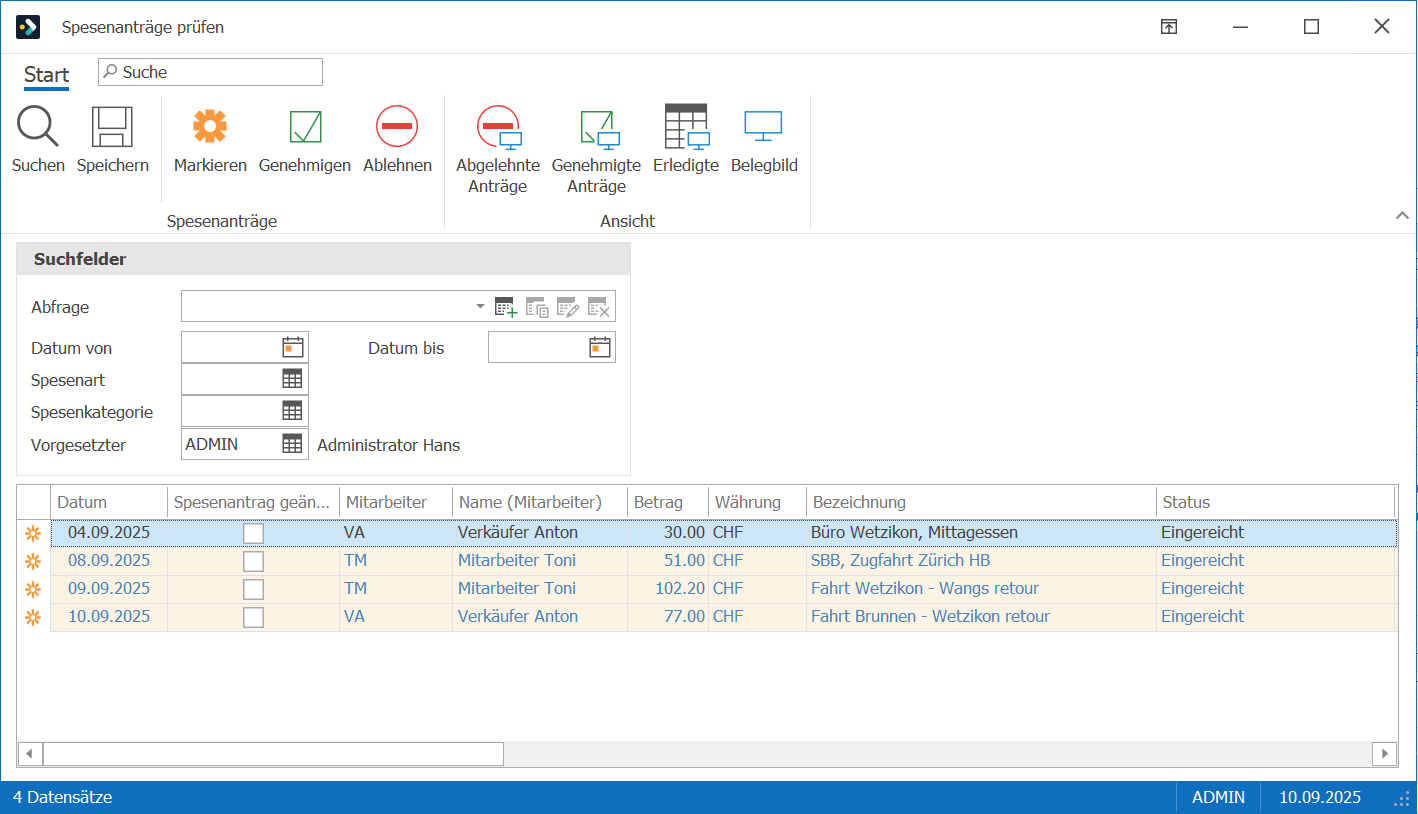Viewport: 1418px width, 814px height.
Task: Sort by the Datum column header
Action: coord(108,502)
